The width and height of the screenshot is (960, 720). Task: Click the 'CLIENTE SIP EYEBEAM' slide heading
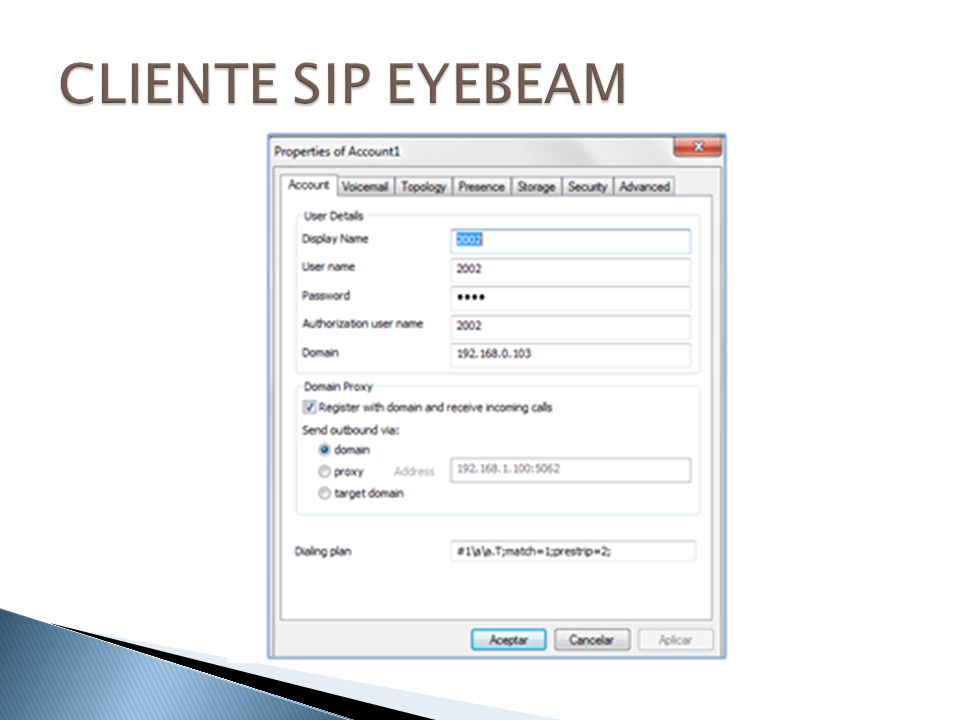343,84
